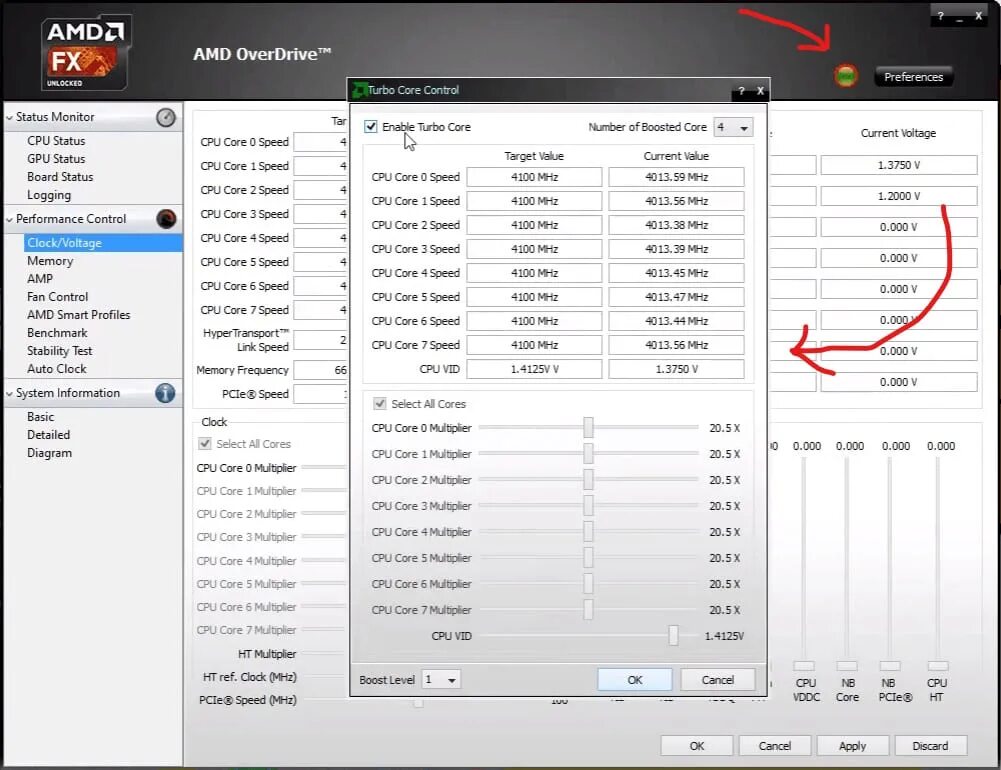This screenshot has width=1001, height=770.
Task: Click CPU Core 0 current value 4013.59 MHz
Action: [x=677, y=177]
